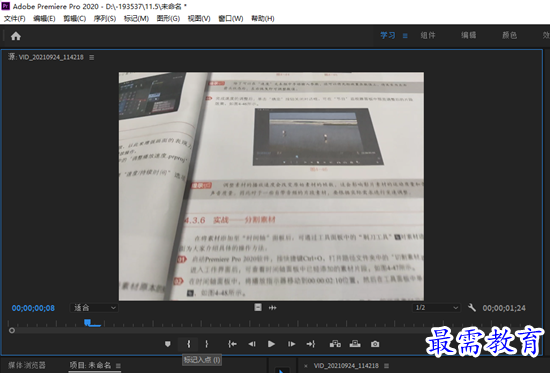Open the 图形(G) menu

coord(168,19)
